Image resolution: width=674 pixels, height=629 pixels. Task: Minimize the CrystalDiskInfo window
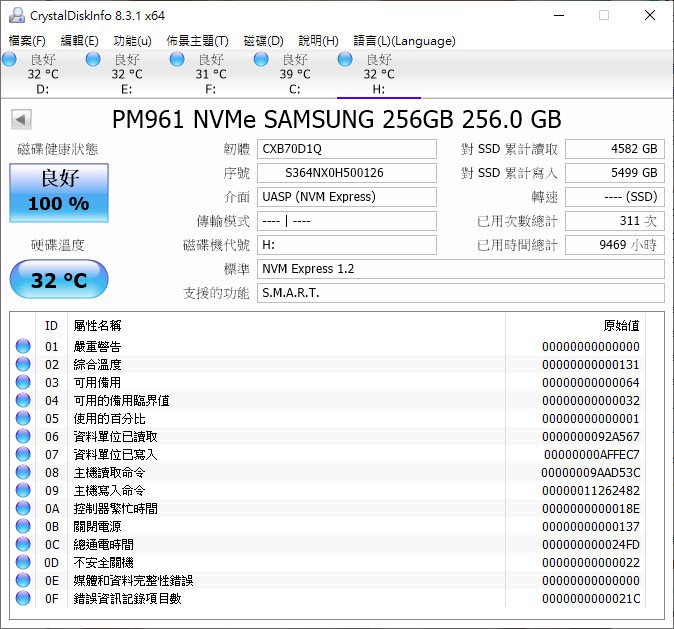559,15
